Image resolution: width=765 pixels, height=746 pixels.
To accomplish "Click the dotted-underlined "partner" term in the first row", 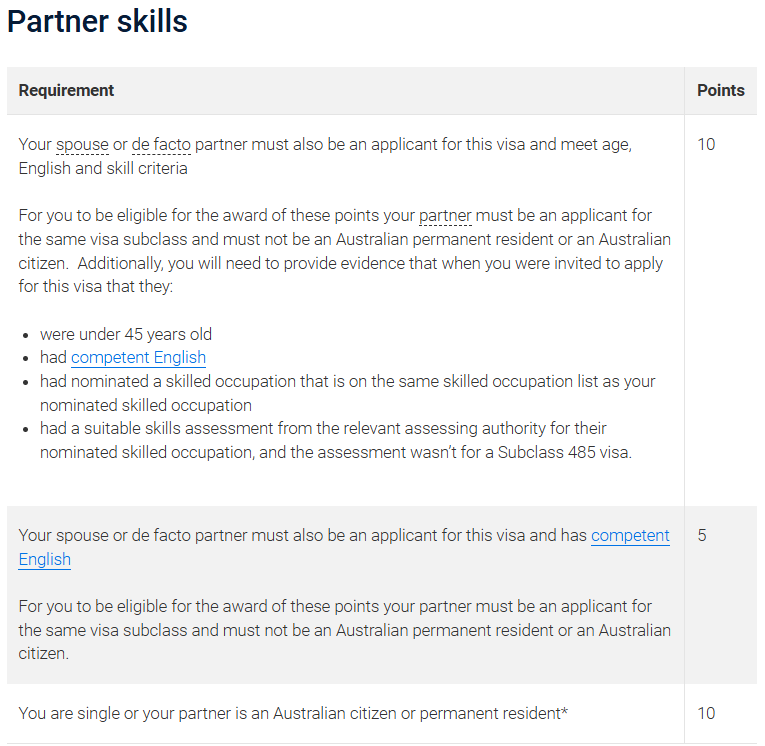I will 445,216.
